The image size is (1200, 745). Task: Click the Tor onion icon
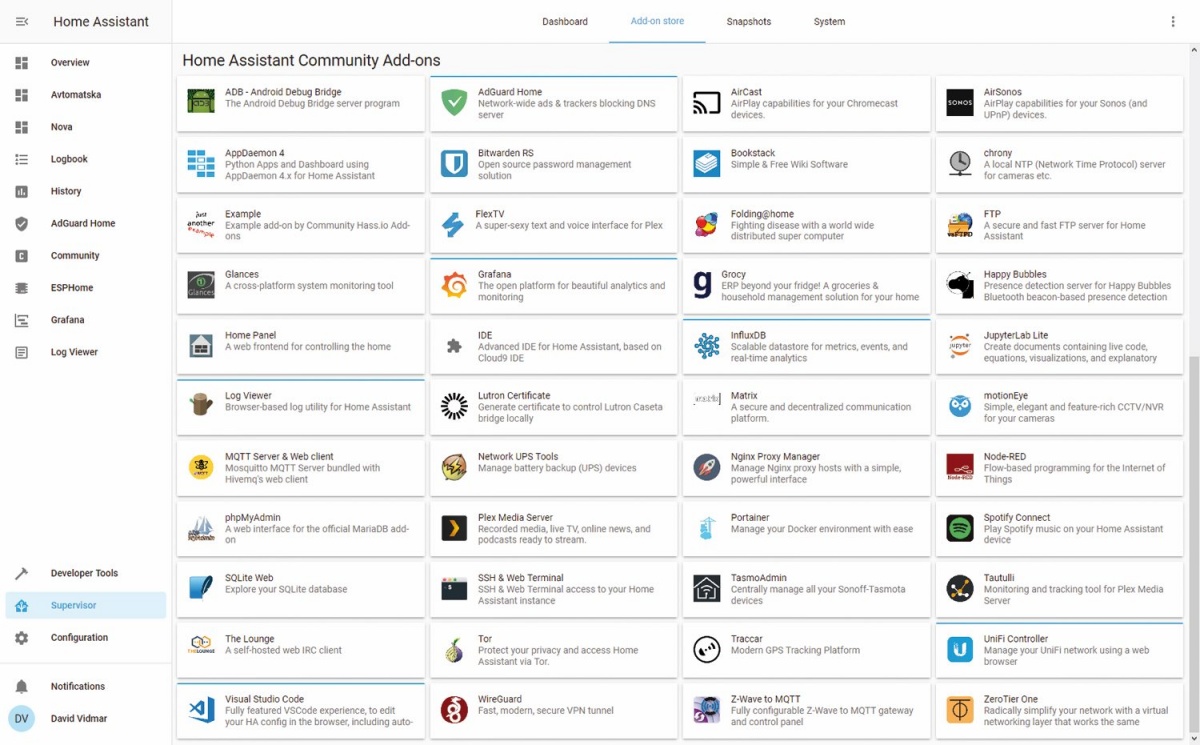pyautogui.click(x=454, y=650)
